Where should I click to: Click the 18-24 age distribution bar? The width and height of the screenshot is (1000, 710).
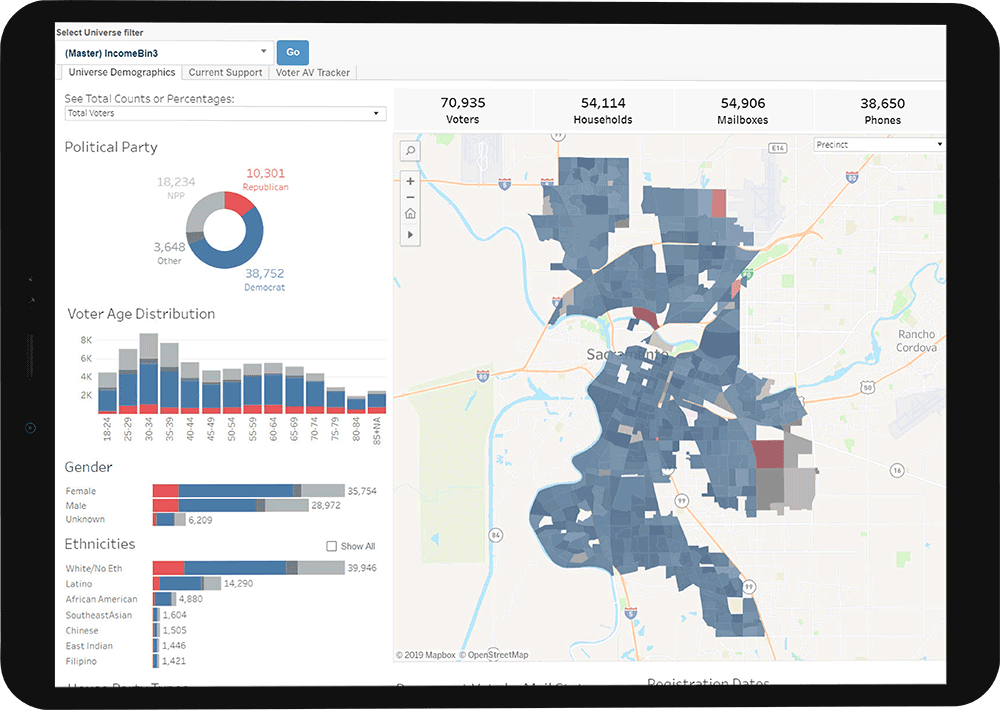pos(107,393)
